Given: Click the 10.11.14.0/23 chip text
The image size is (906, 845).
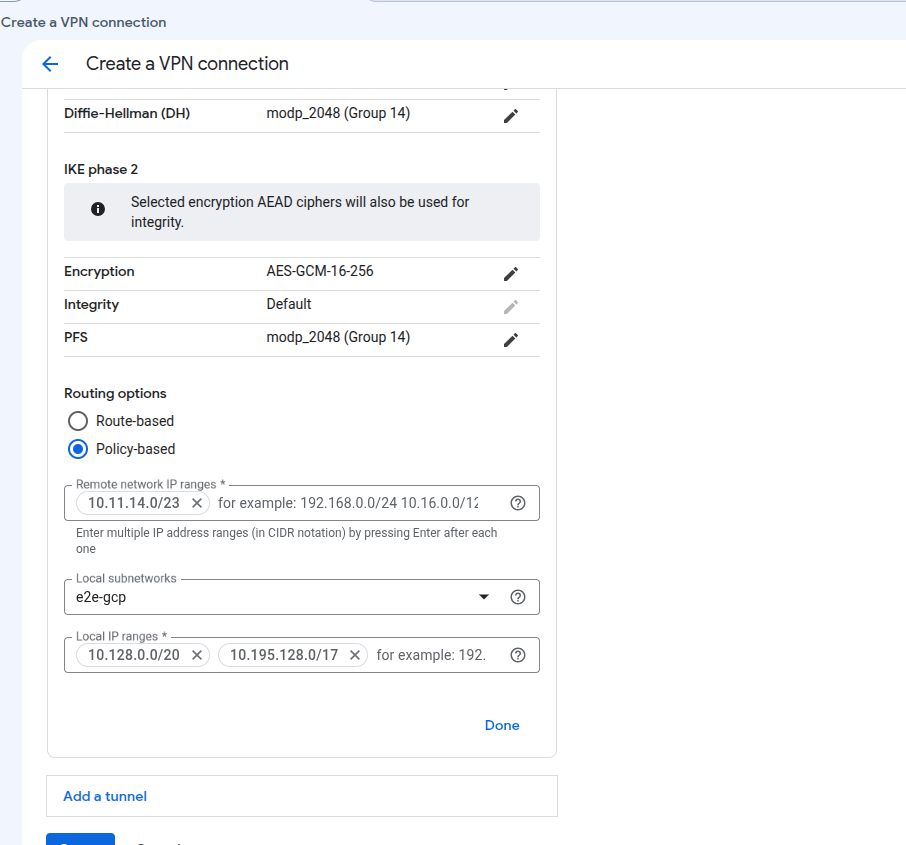Looking at the screenshot, I should [133, 503].
